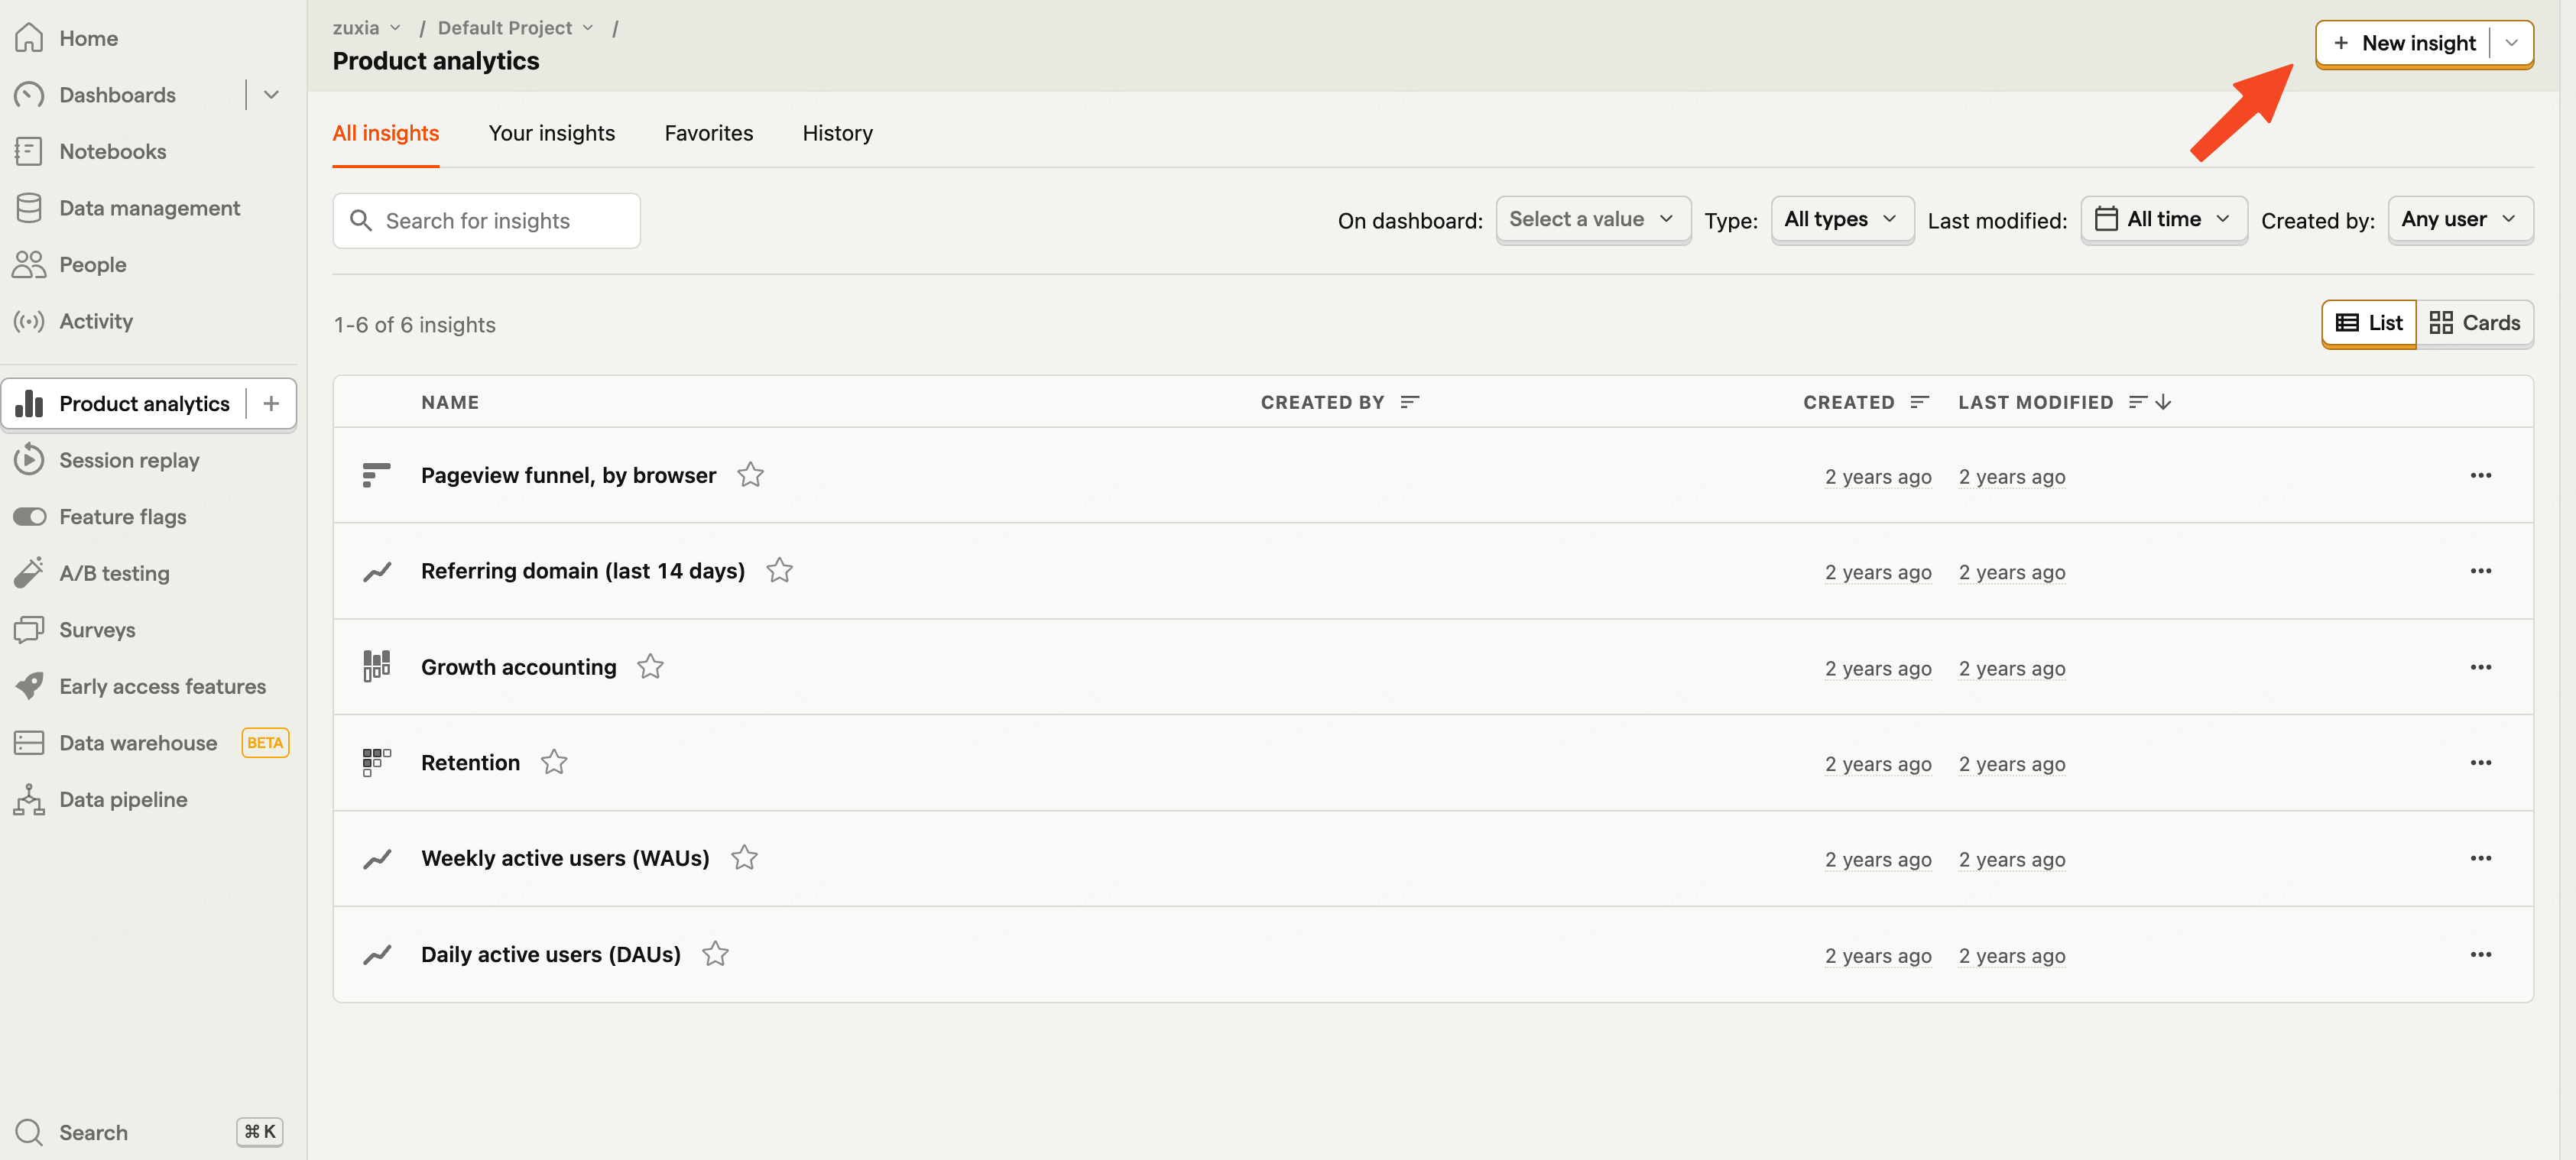Screen dimensions: 2576x1160
Task: Star the Growth accounting insight
Action: coord(650,667)
